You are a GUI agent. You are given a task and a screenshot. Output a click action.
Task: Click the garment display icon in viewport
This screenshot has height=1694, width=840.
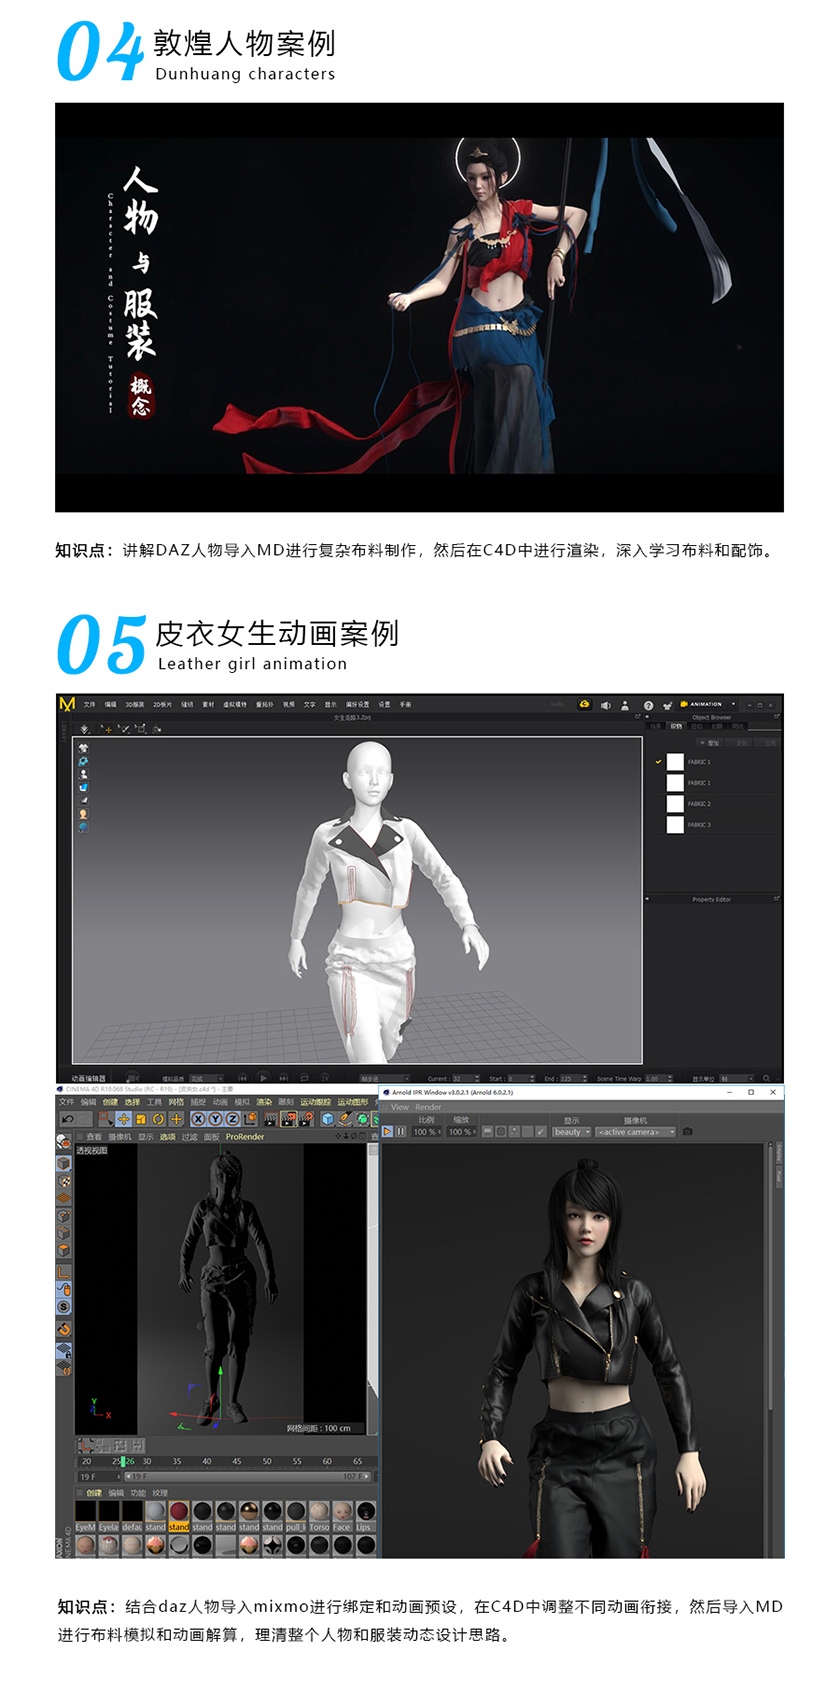[x=83, y=748]
